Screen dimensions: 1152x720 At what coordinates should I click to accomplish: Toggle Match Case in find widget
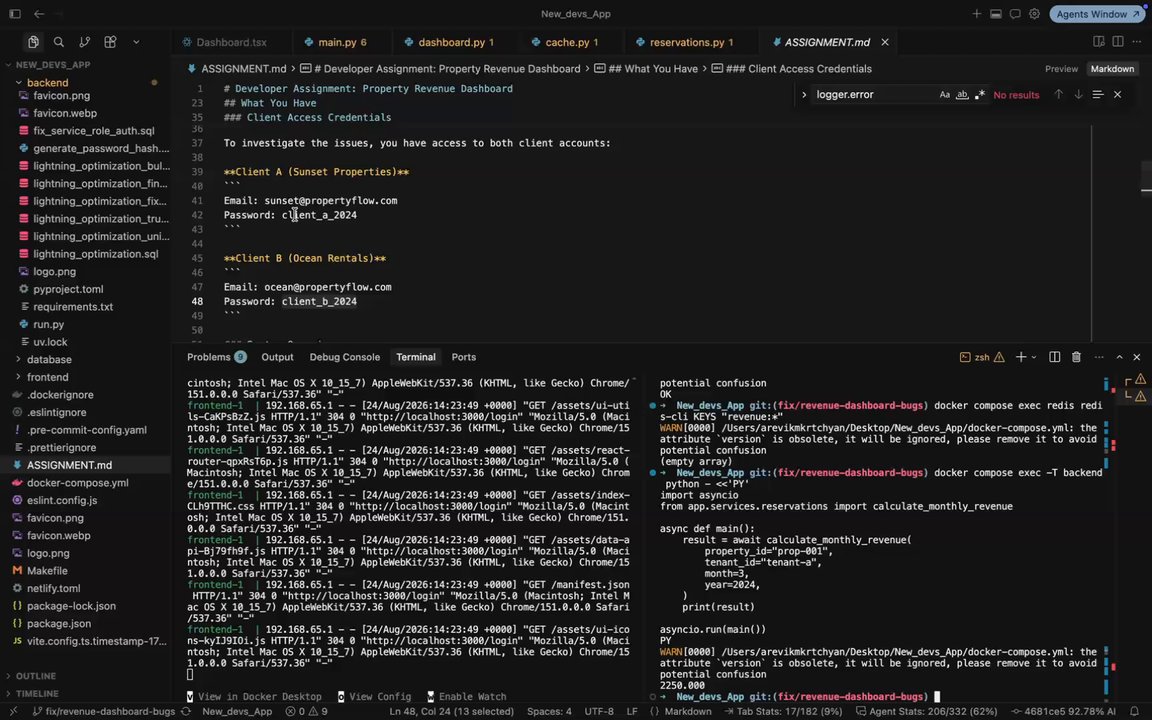[x=944, y=95]
